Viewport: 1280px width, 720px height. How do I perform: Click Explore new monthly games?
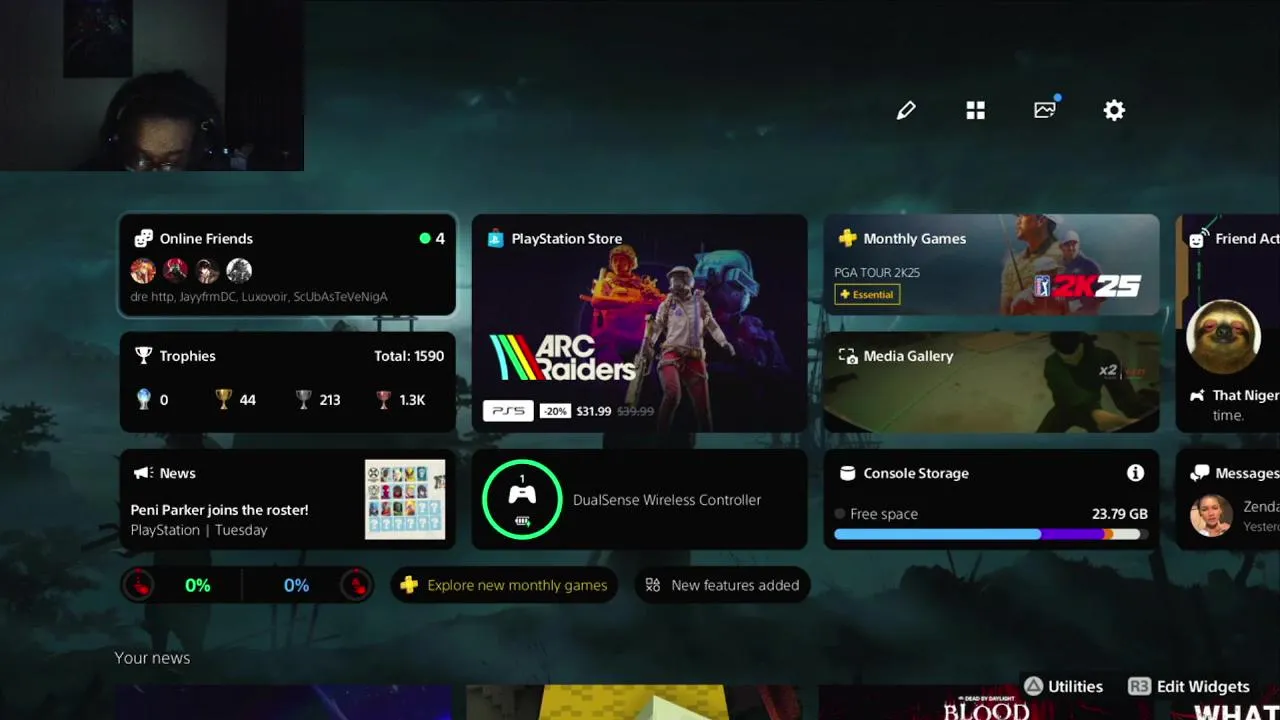(504, 585)
